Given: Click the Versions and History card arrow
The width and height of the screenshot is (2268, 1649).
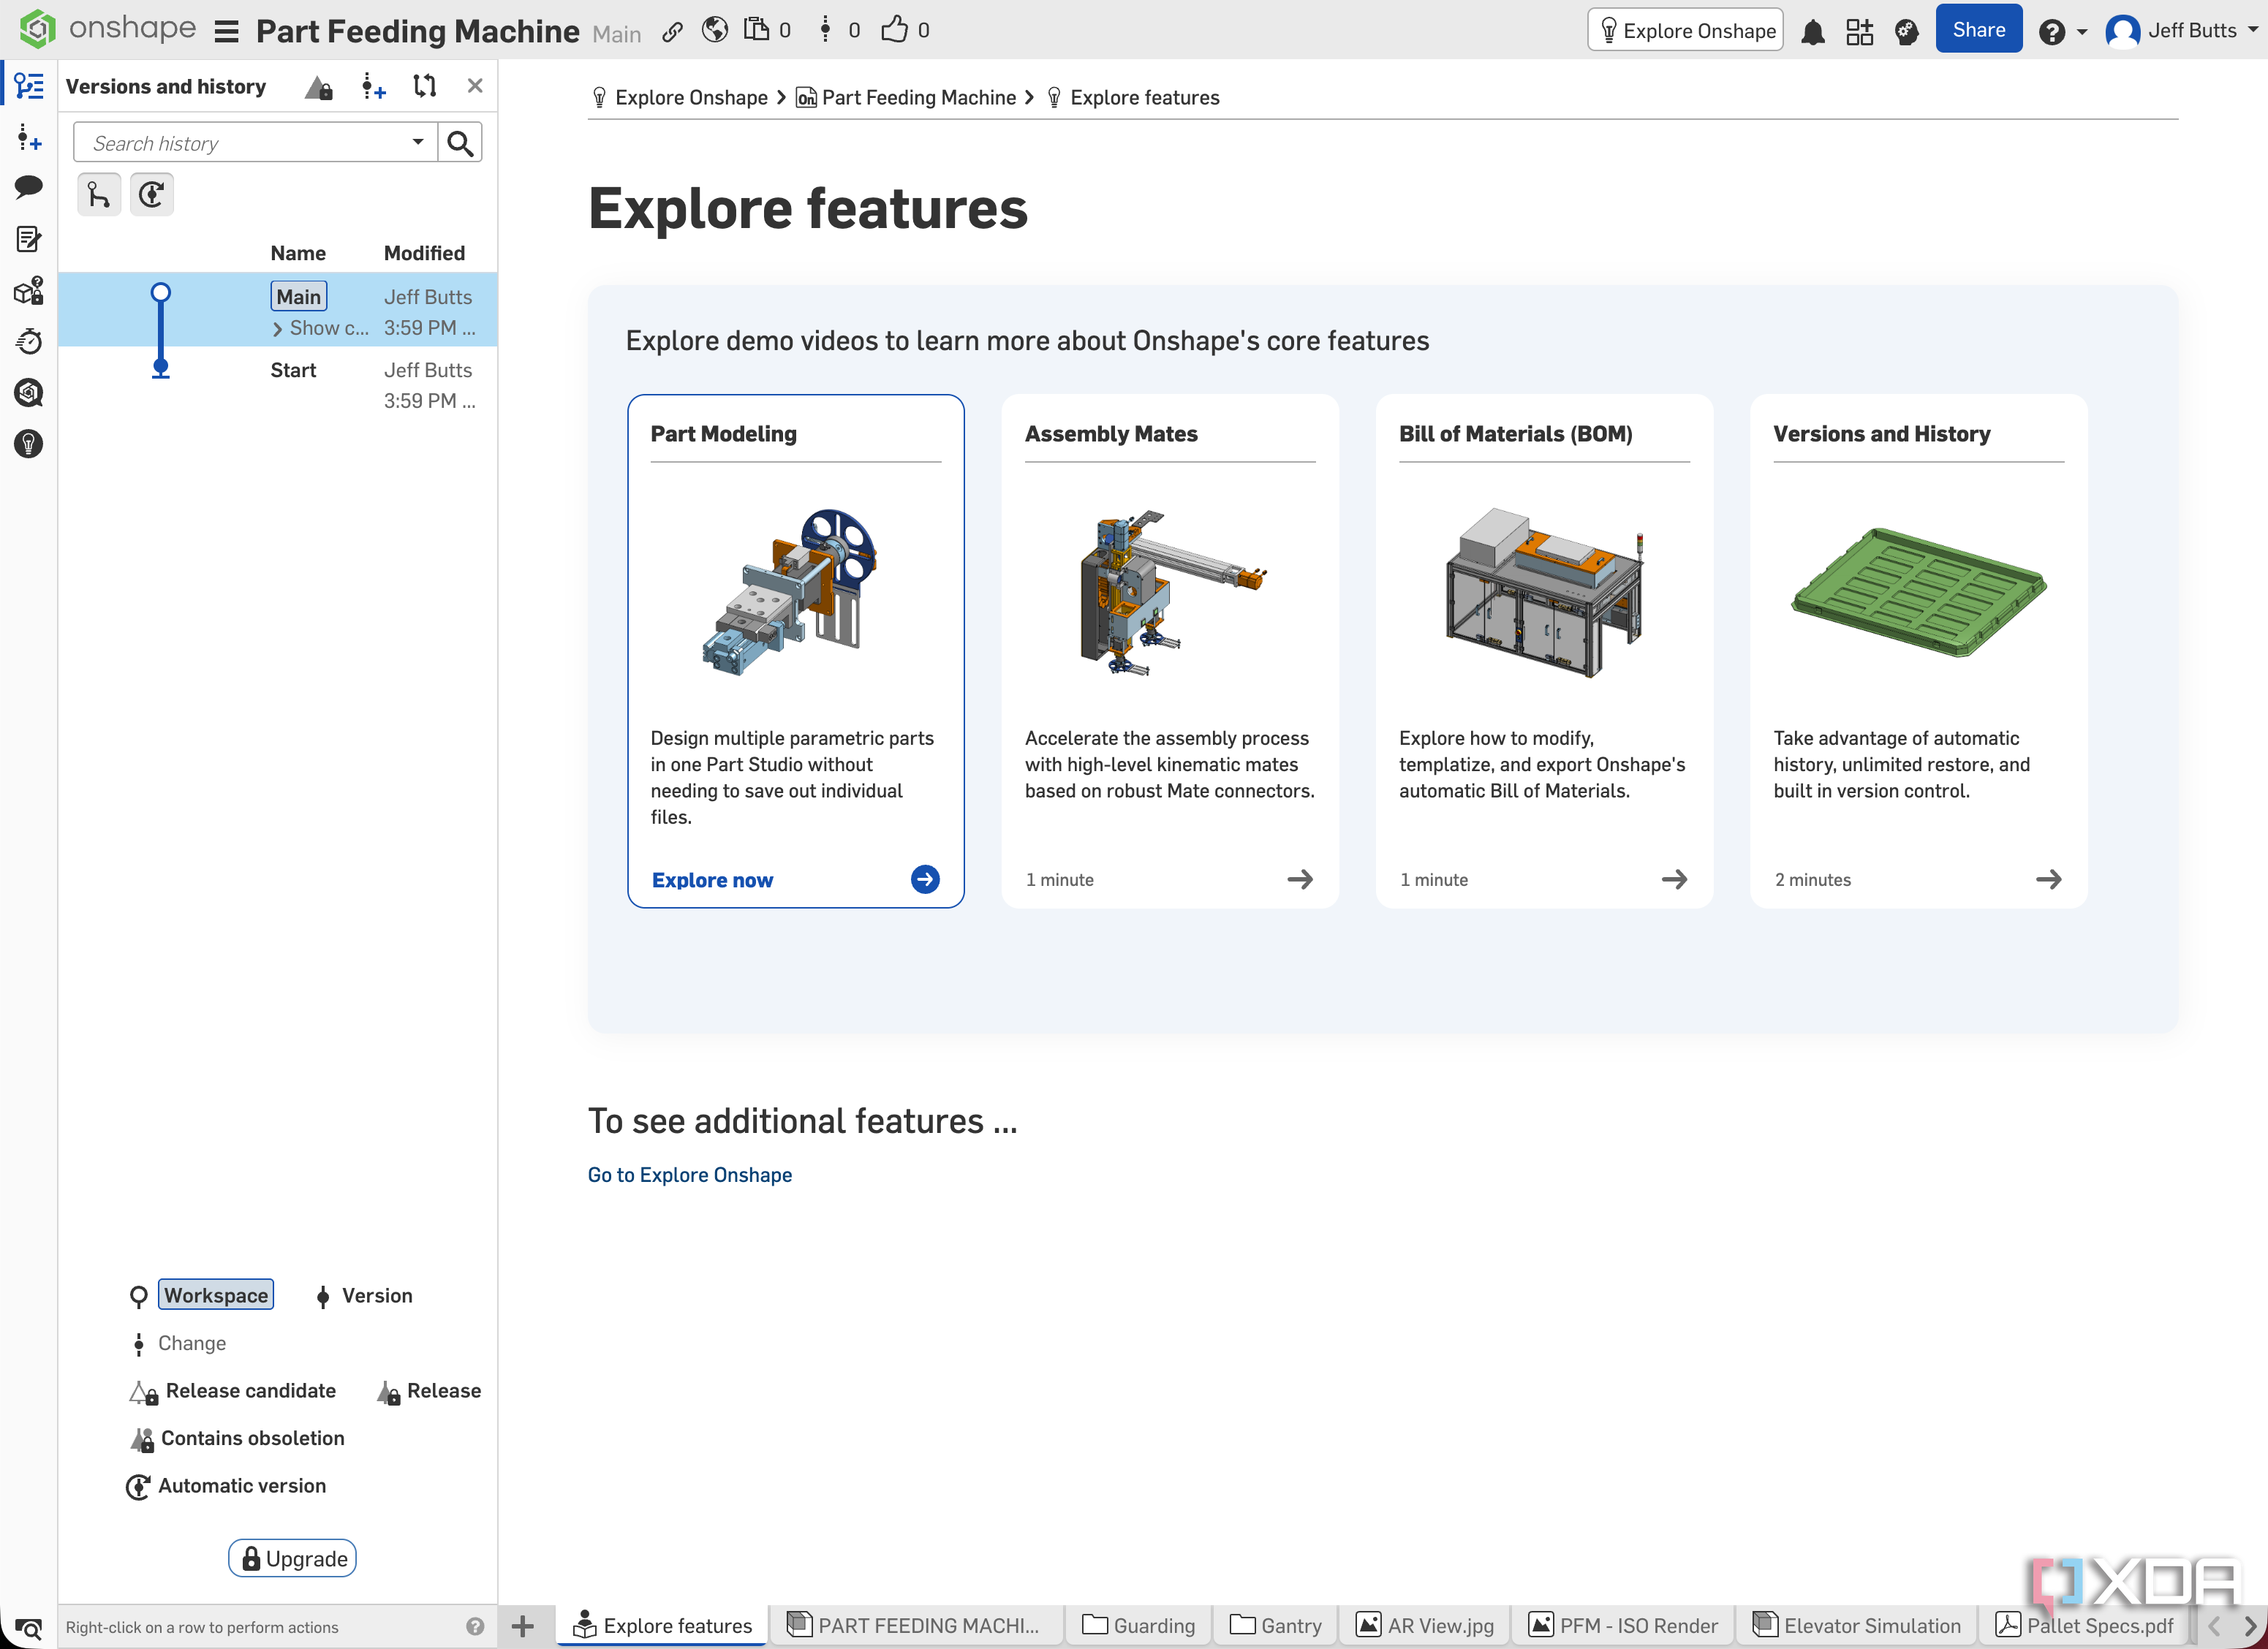Looking at the screenshot, I should (x=2048, y=879).
